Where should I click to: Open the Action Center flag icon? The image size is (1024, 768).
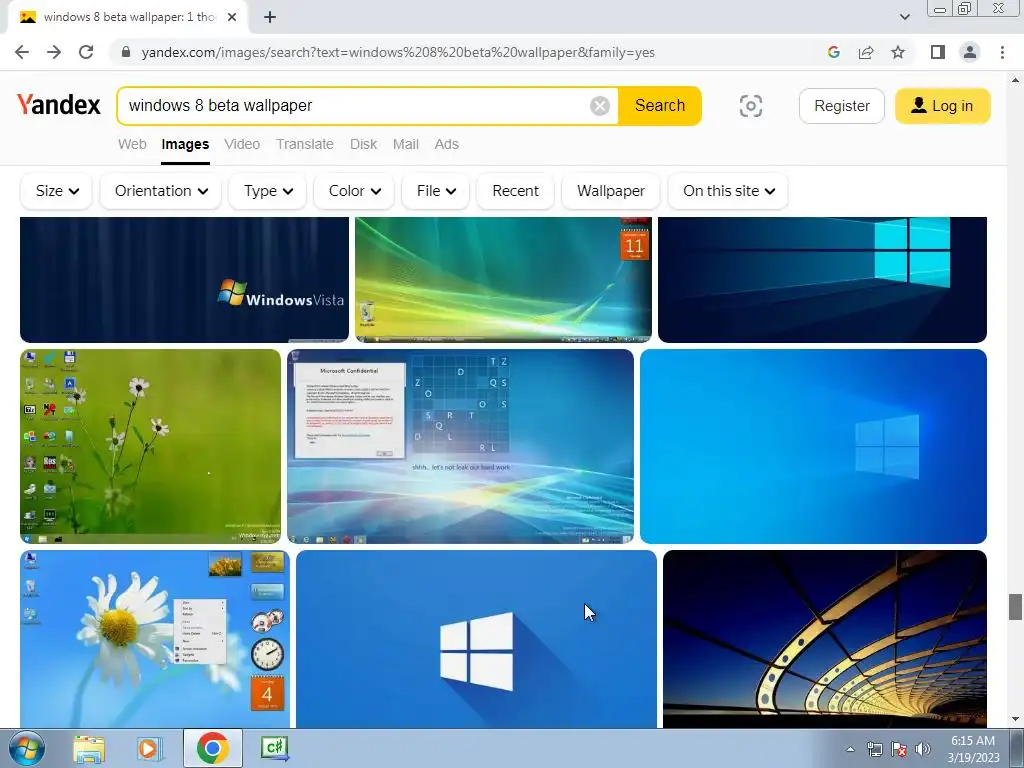coord(899,750)
